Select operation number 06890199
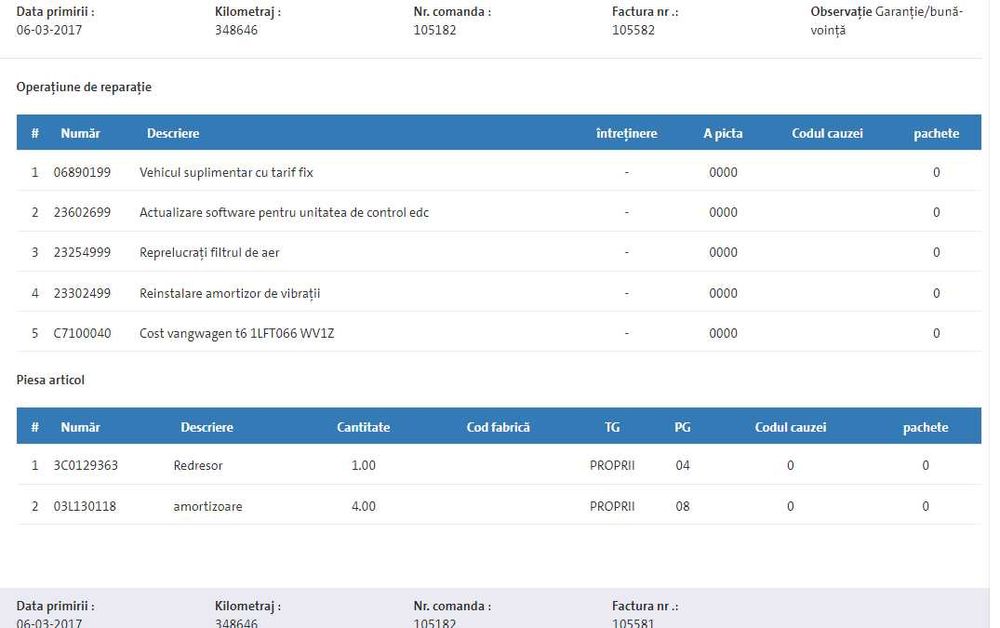The width and height of the screenshot is (1000, 628). click(x=82, y=172)
